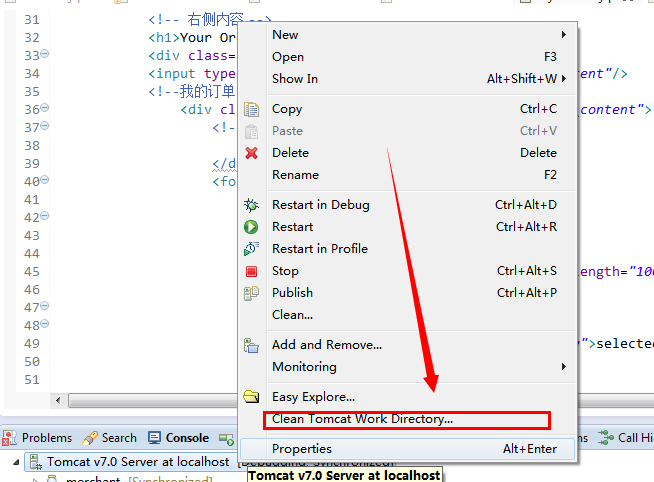Click the New submenu arrow
Viewport: 654px width, 482px height.
pyautogui.click(x=564, y=35)
